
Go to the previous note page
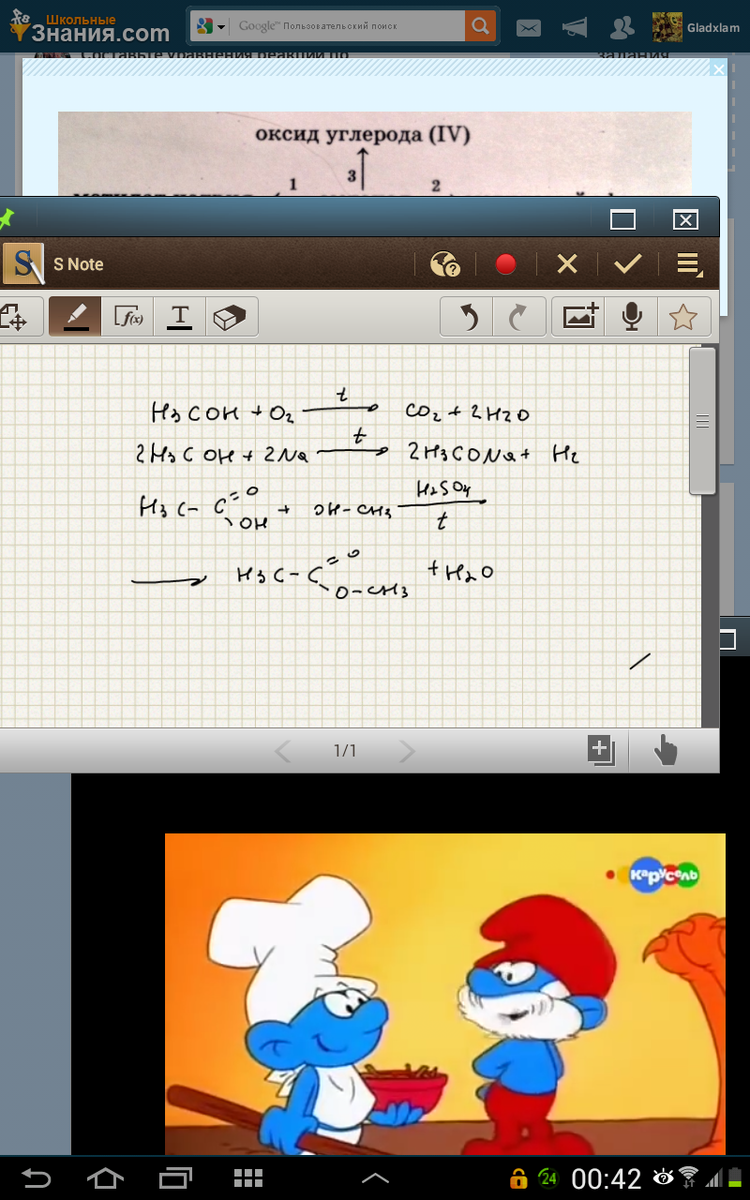pos(283,751)
